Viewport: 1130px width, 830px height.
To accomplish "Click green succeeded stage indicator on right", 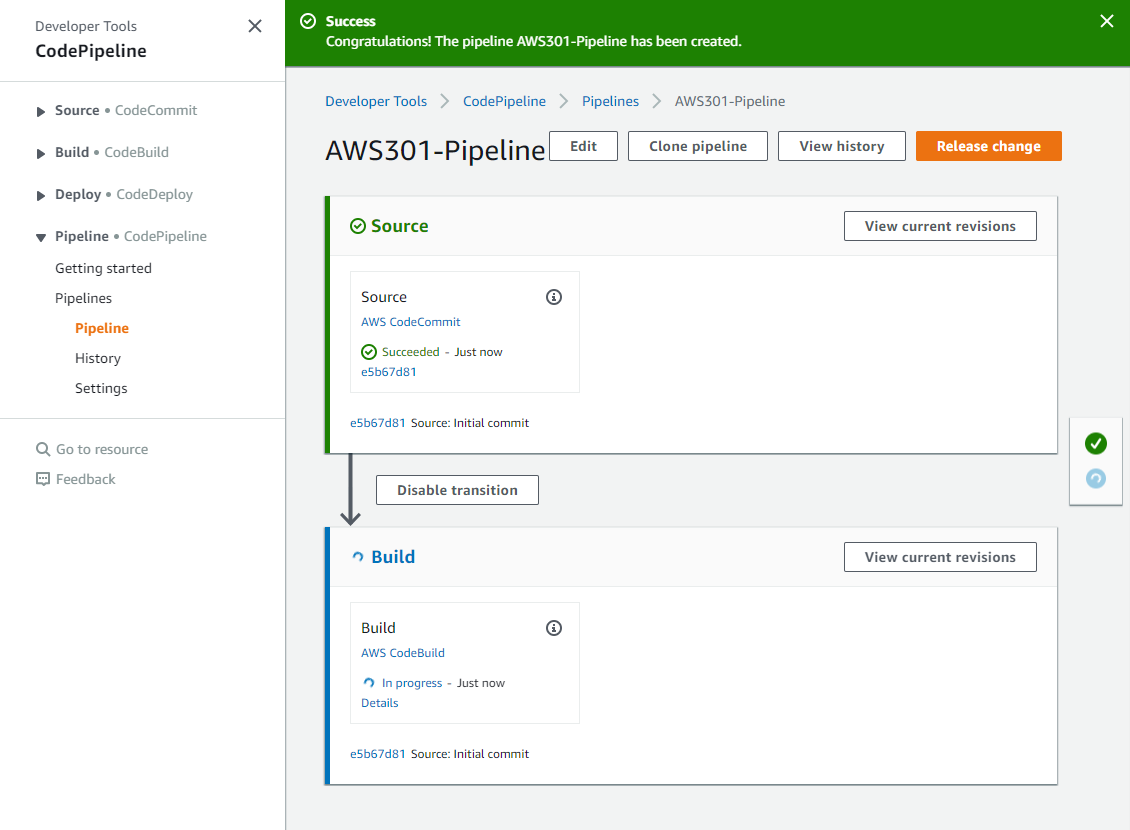I will (x=1095, y=443).
